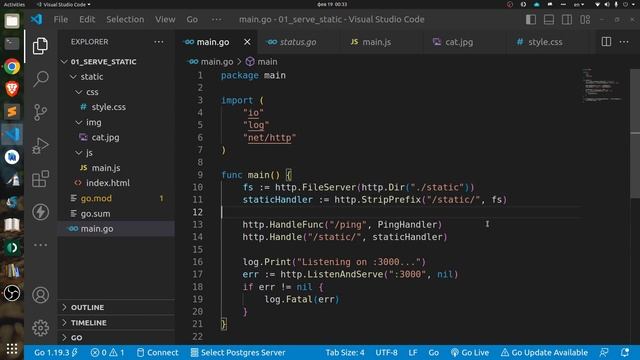Screen dimensions: 640x360
Task: Toggle the bottom panel layout icon
Action: 549,19
